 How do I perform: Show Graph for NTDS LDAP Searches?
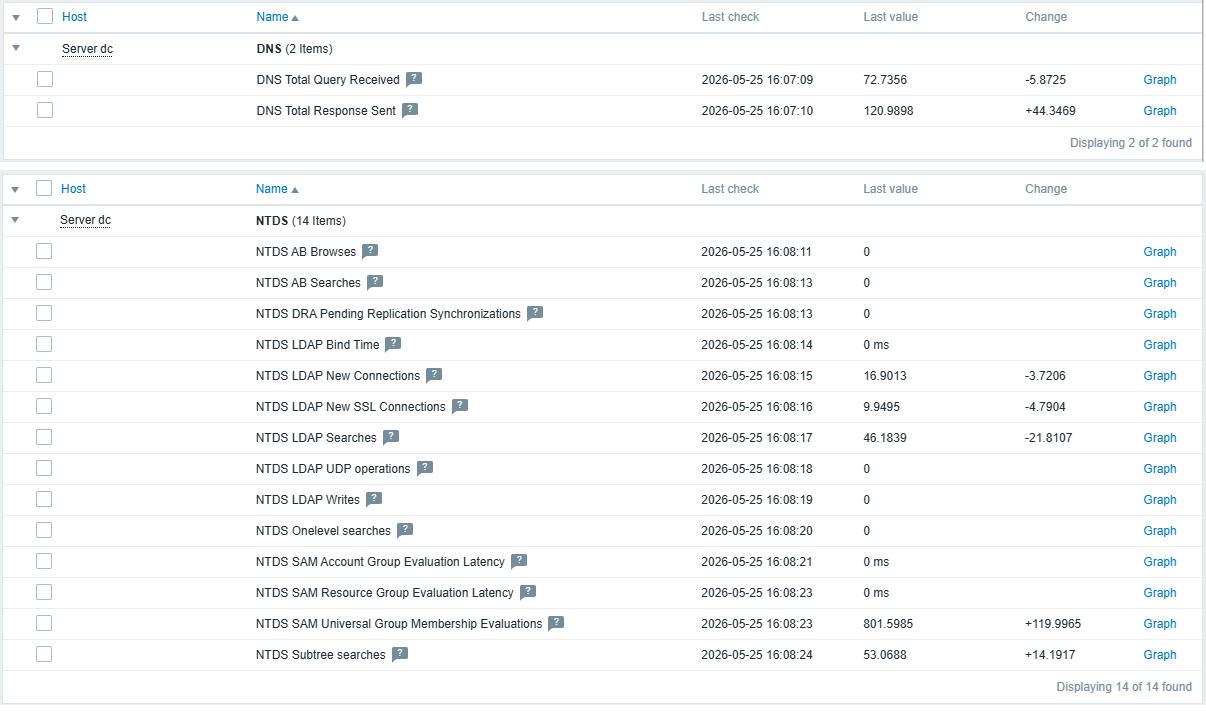click(x=1160, y=438)
